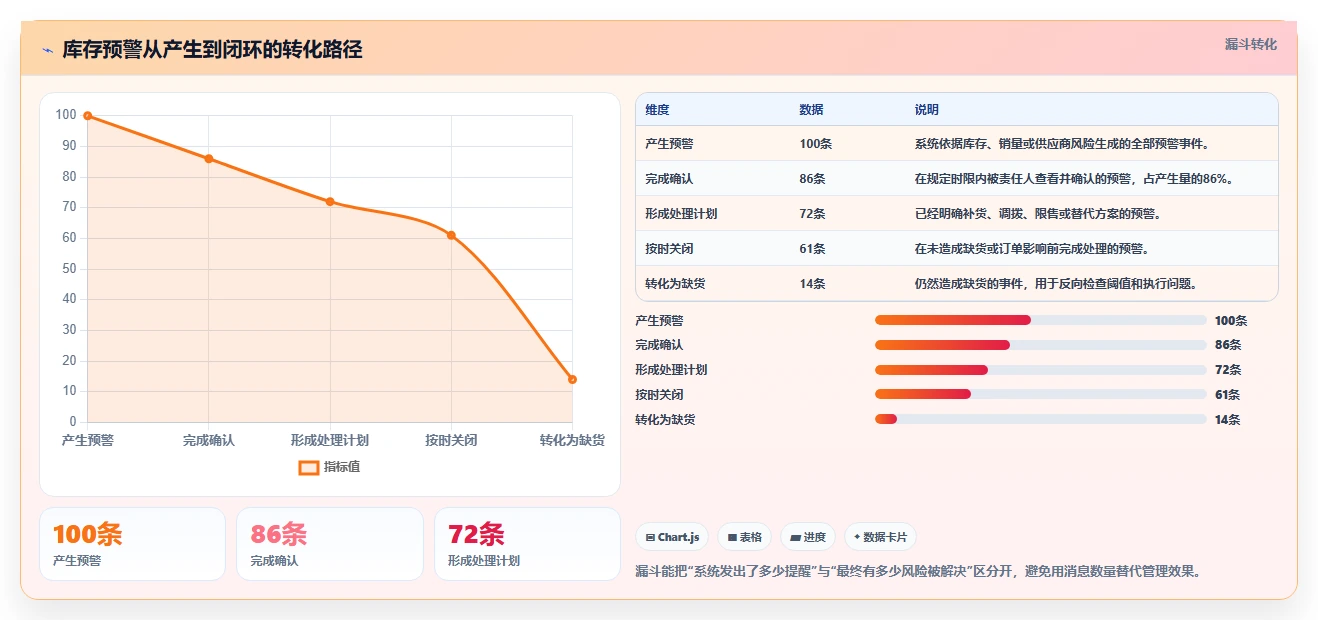Select the 按时关闭 table row cell
1318x620 pixels.
coord(669,249)
